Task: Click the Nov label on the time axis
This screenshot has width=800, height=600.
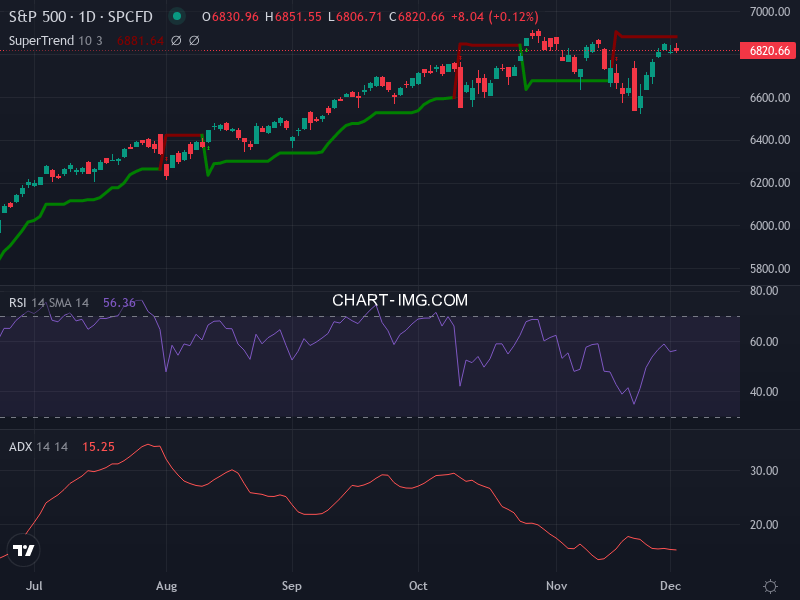Action: (x=557, y=586)
